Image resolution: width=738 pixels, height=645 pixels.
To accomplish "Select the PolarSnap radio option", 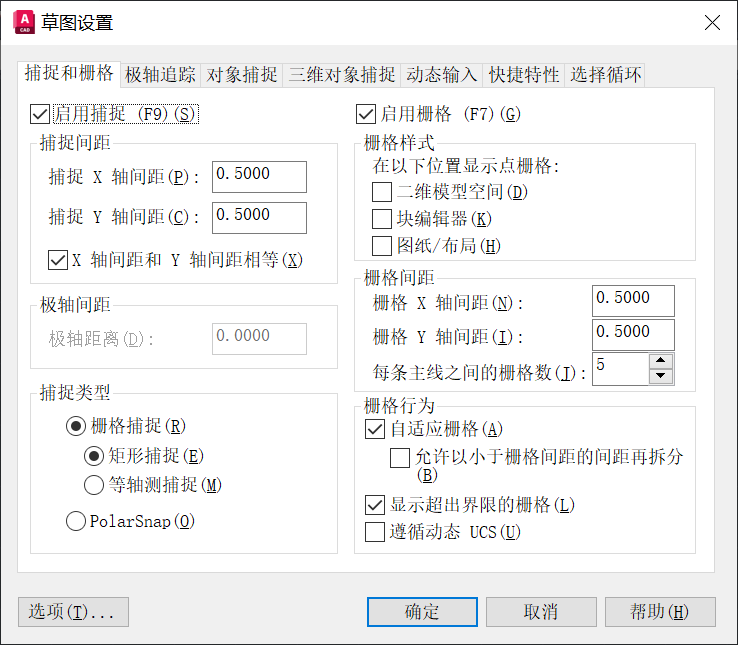I will click(x=76, y=520).
